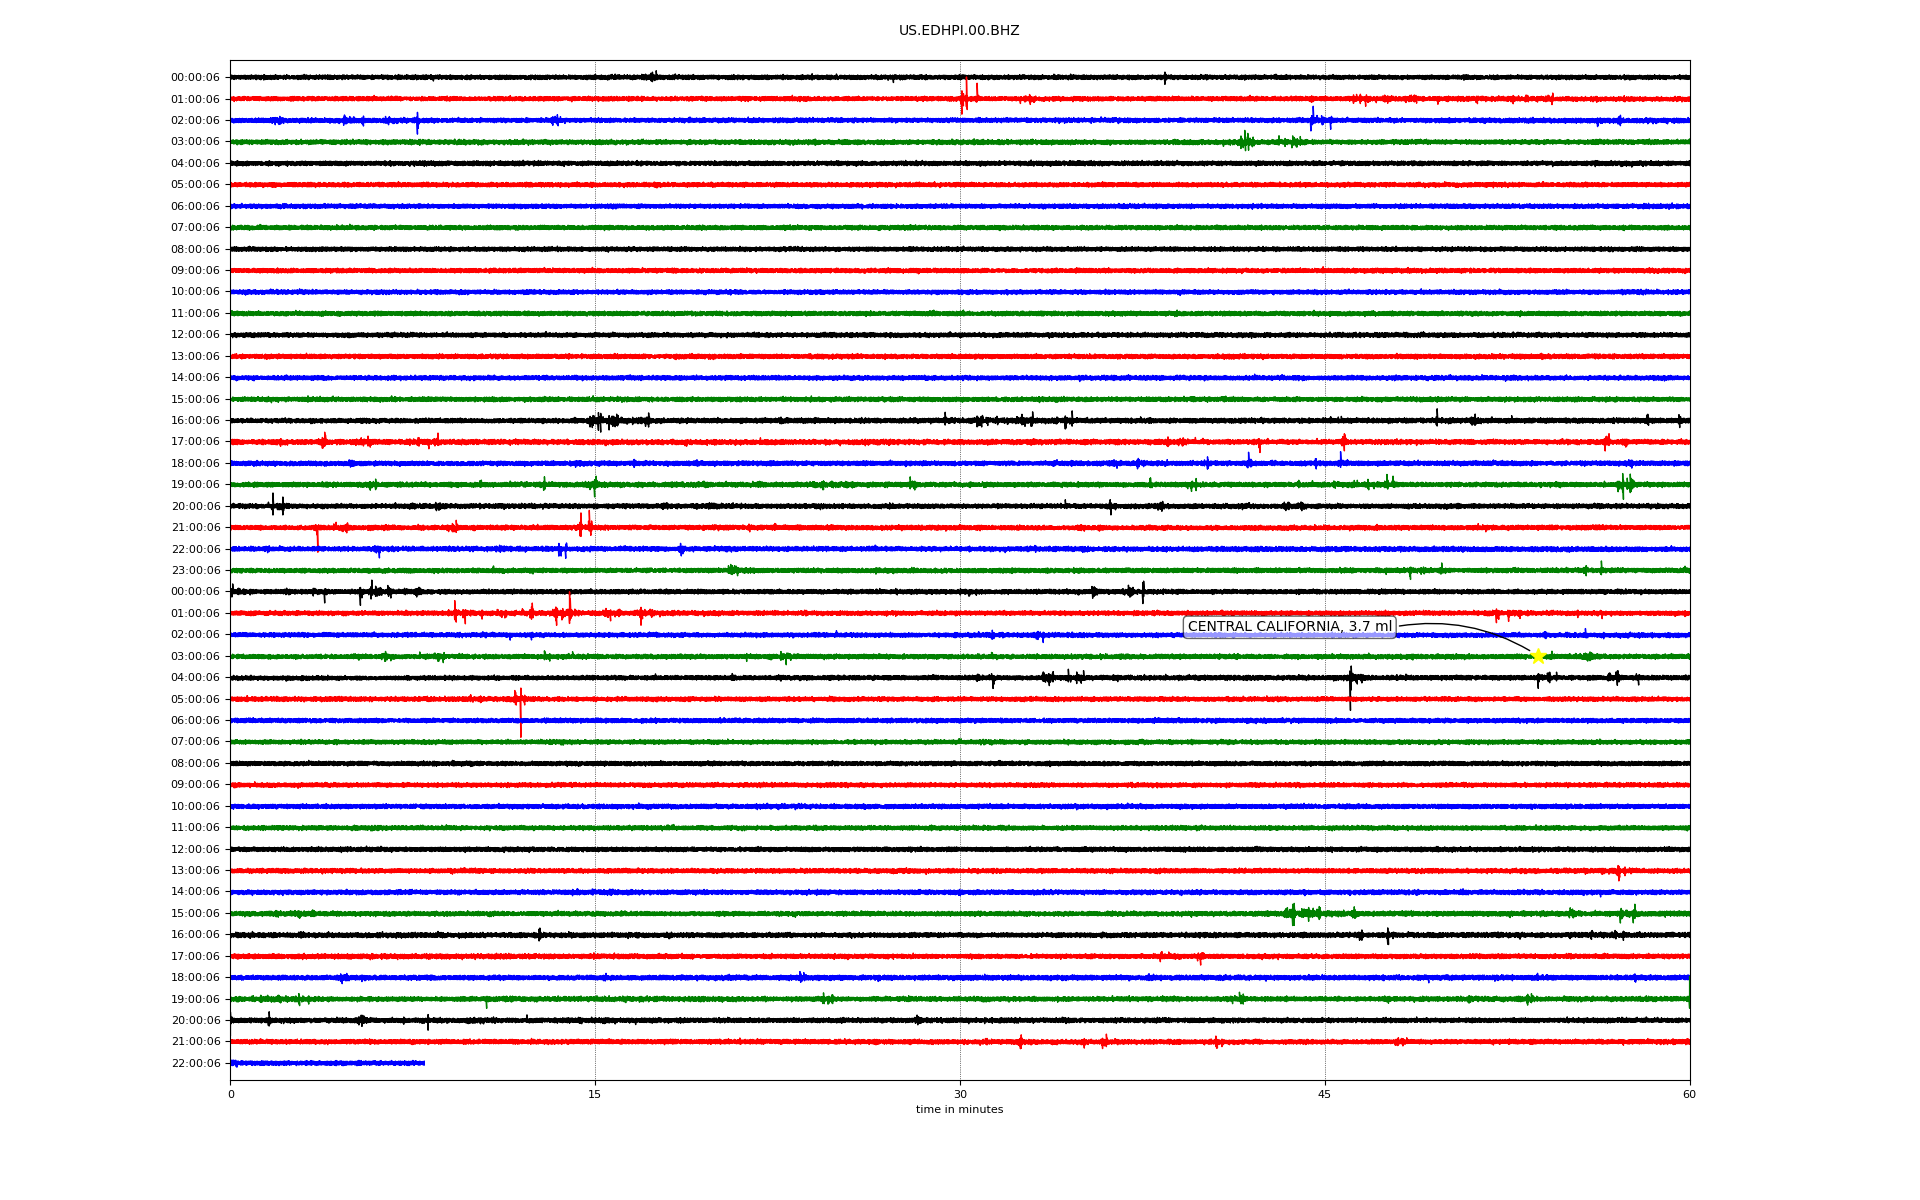The width and height of the screenshot is (1920, 1200).
Task: Click the black burst on first 16:00:06 trace
Action: click(598, 421)
